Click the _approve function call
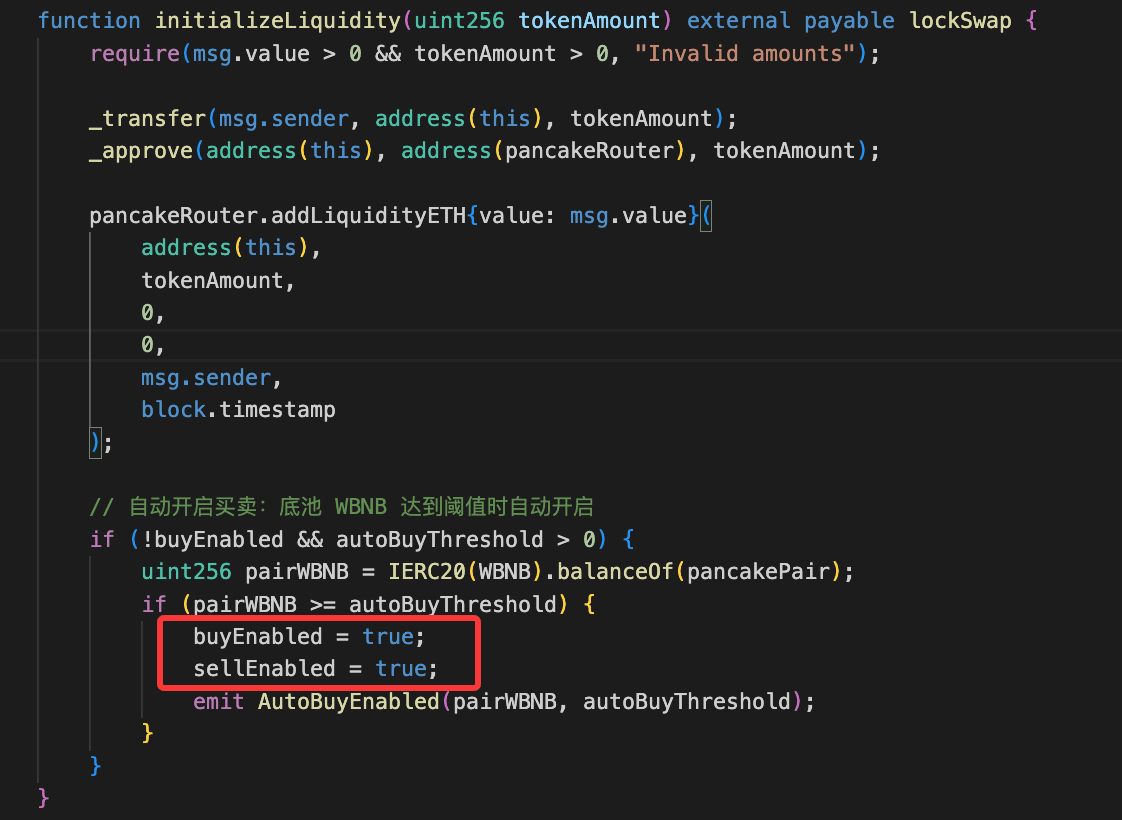Screen dimensions: 1122x820 [x=141, y=150]
